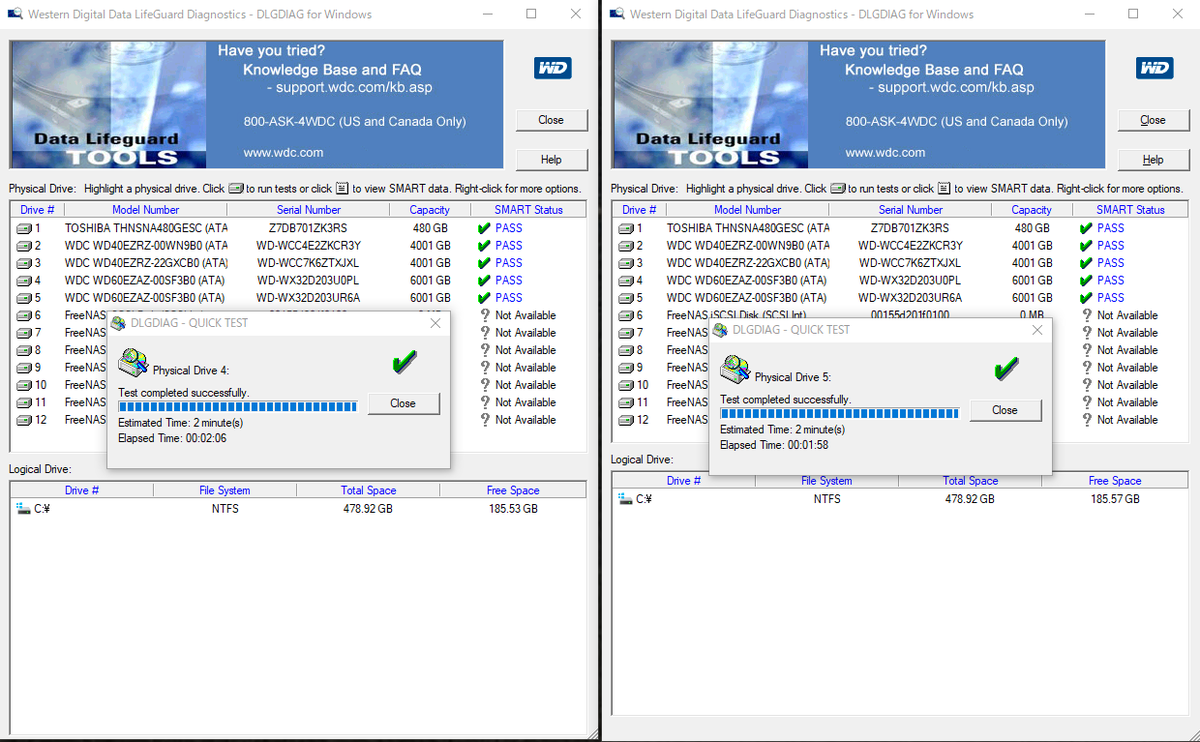Dismiss Drive 4 quick test dialog with X
Viewport: 1200px width, 742px height.
(x=435, y=323)
